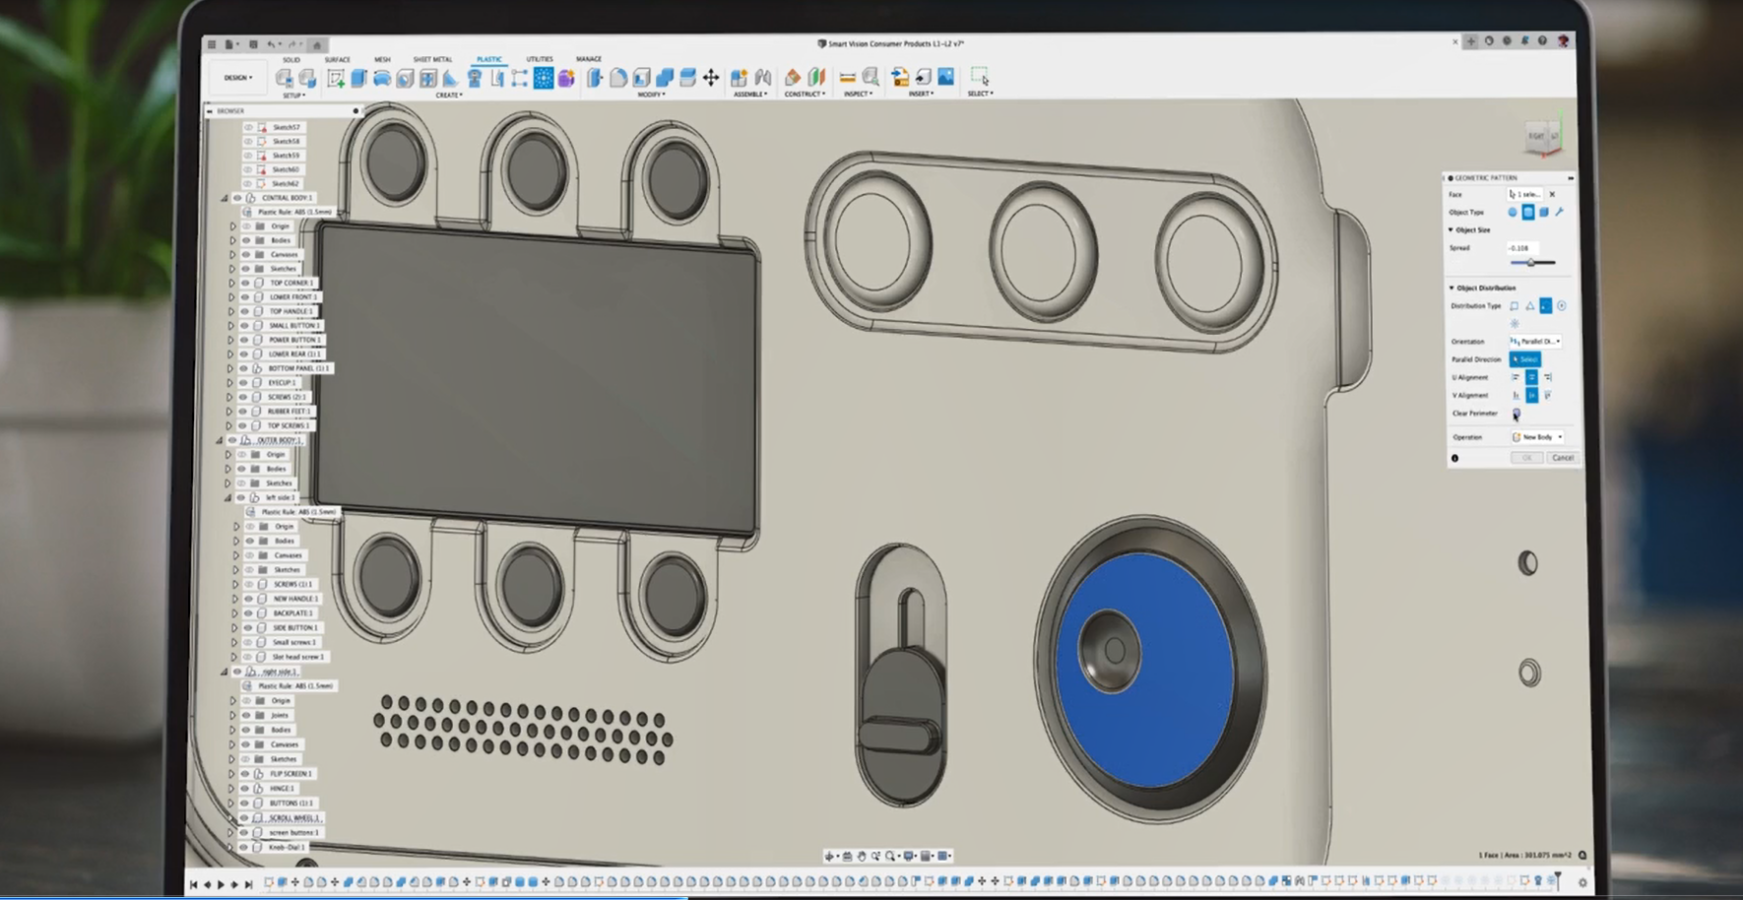Image resolution: width=1743 pixels, height=900 pixels.
Task: Choose the radial Distribution Type icon
Action: tap(1561, 306)
